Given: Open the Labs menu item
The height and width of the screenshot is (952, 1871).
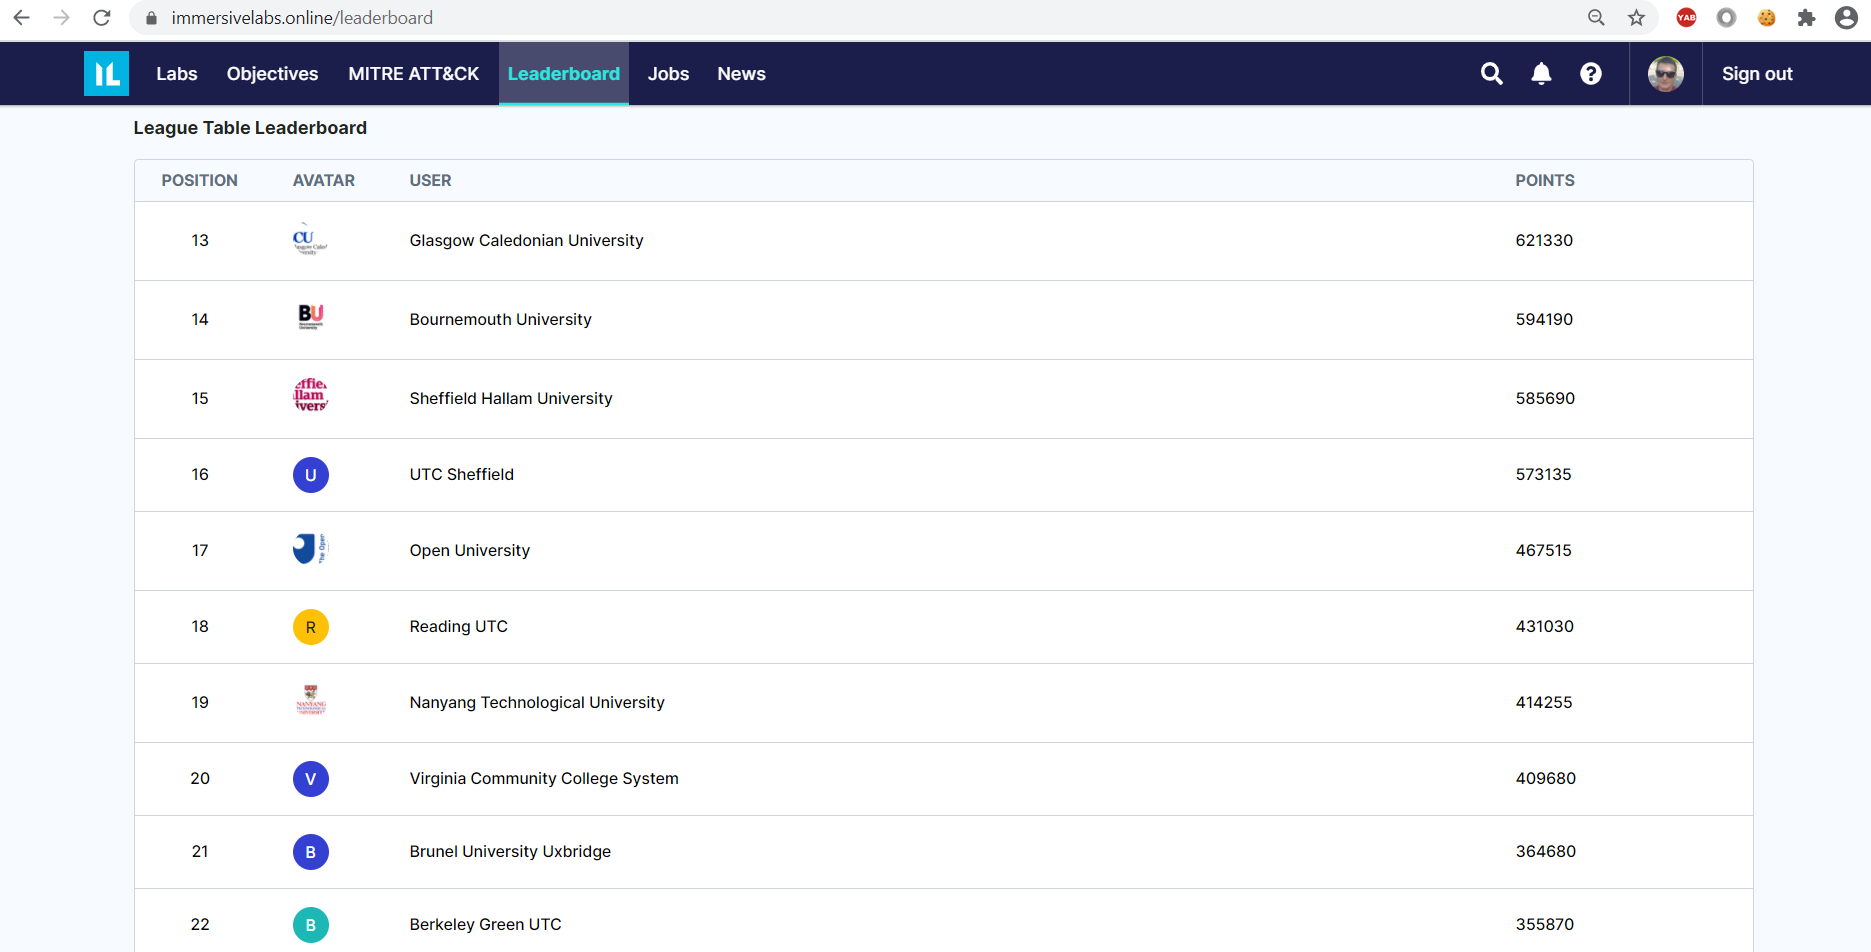Looking at the screenshot, I should [176, 74].
